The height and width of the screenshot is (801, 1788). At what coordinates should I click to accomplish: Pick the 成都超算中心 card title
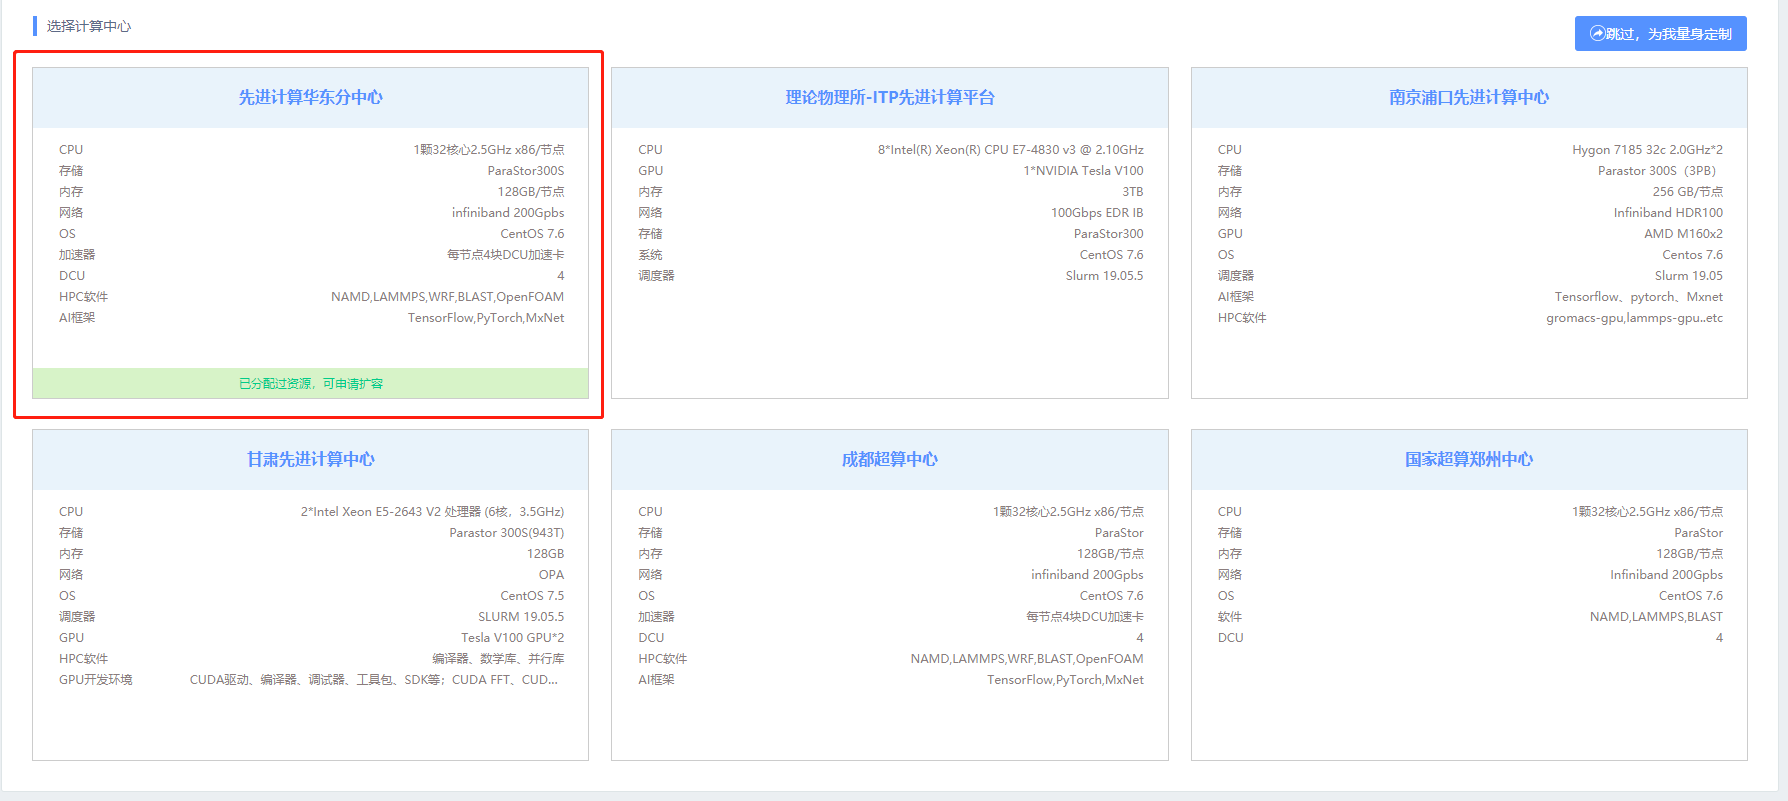click(x=889, y=459)
